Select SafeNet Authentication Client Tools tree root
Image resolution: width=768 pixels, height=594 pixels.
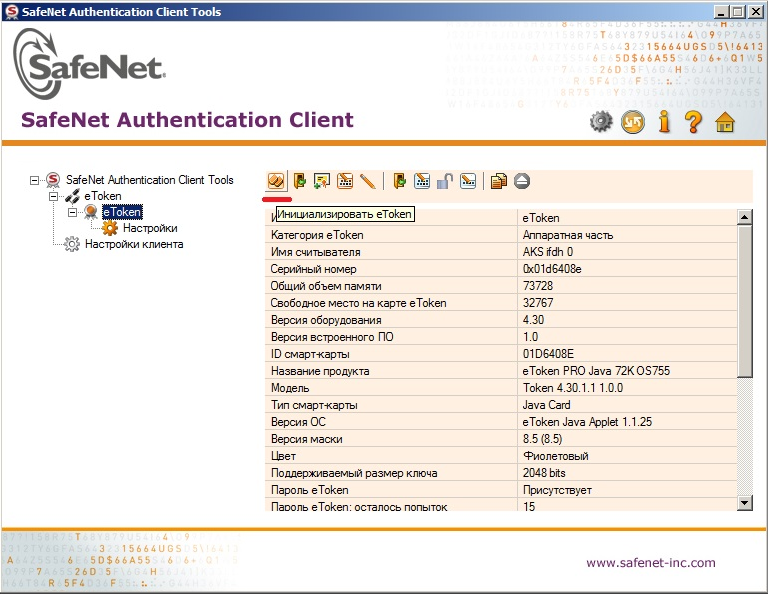pos(149,180)
